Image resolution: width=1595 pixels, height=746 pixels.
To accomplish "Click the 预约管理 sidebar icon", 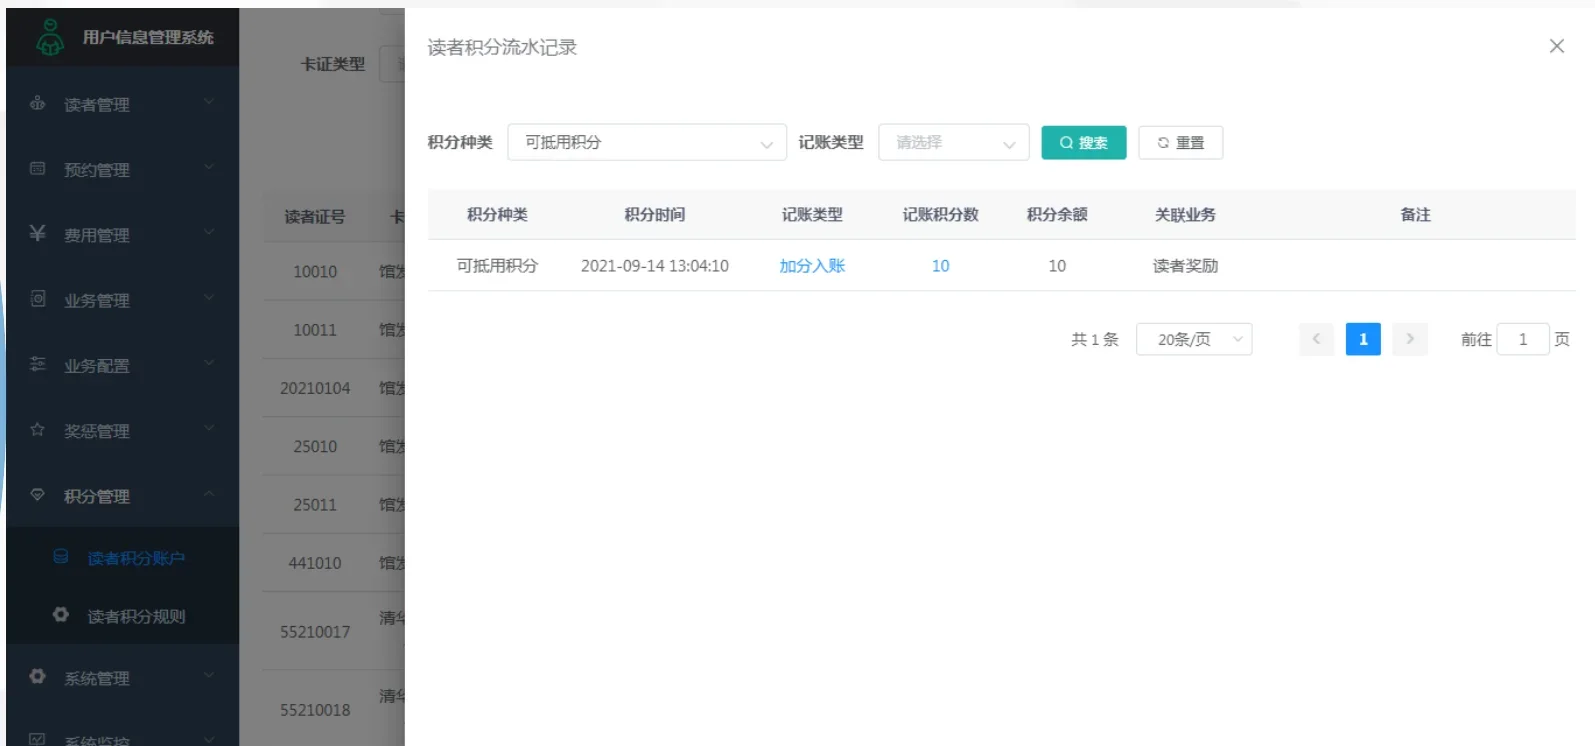I will point(38,168).
